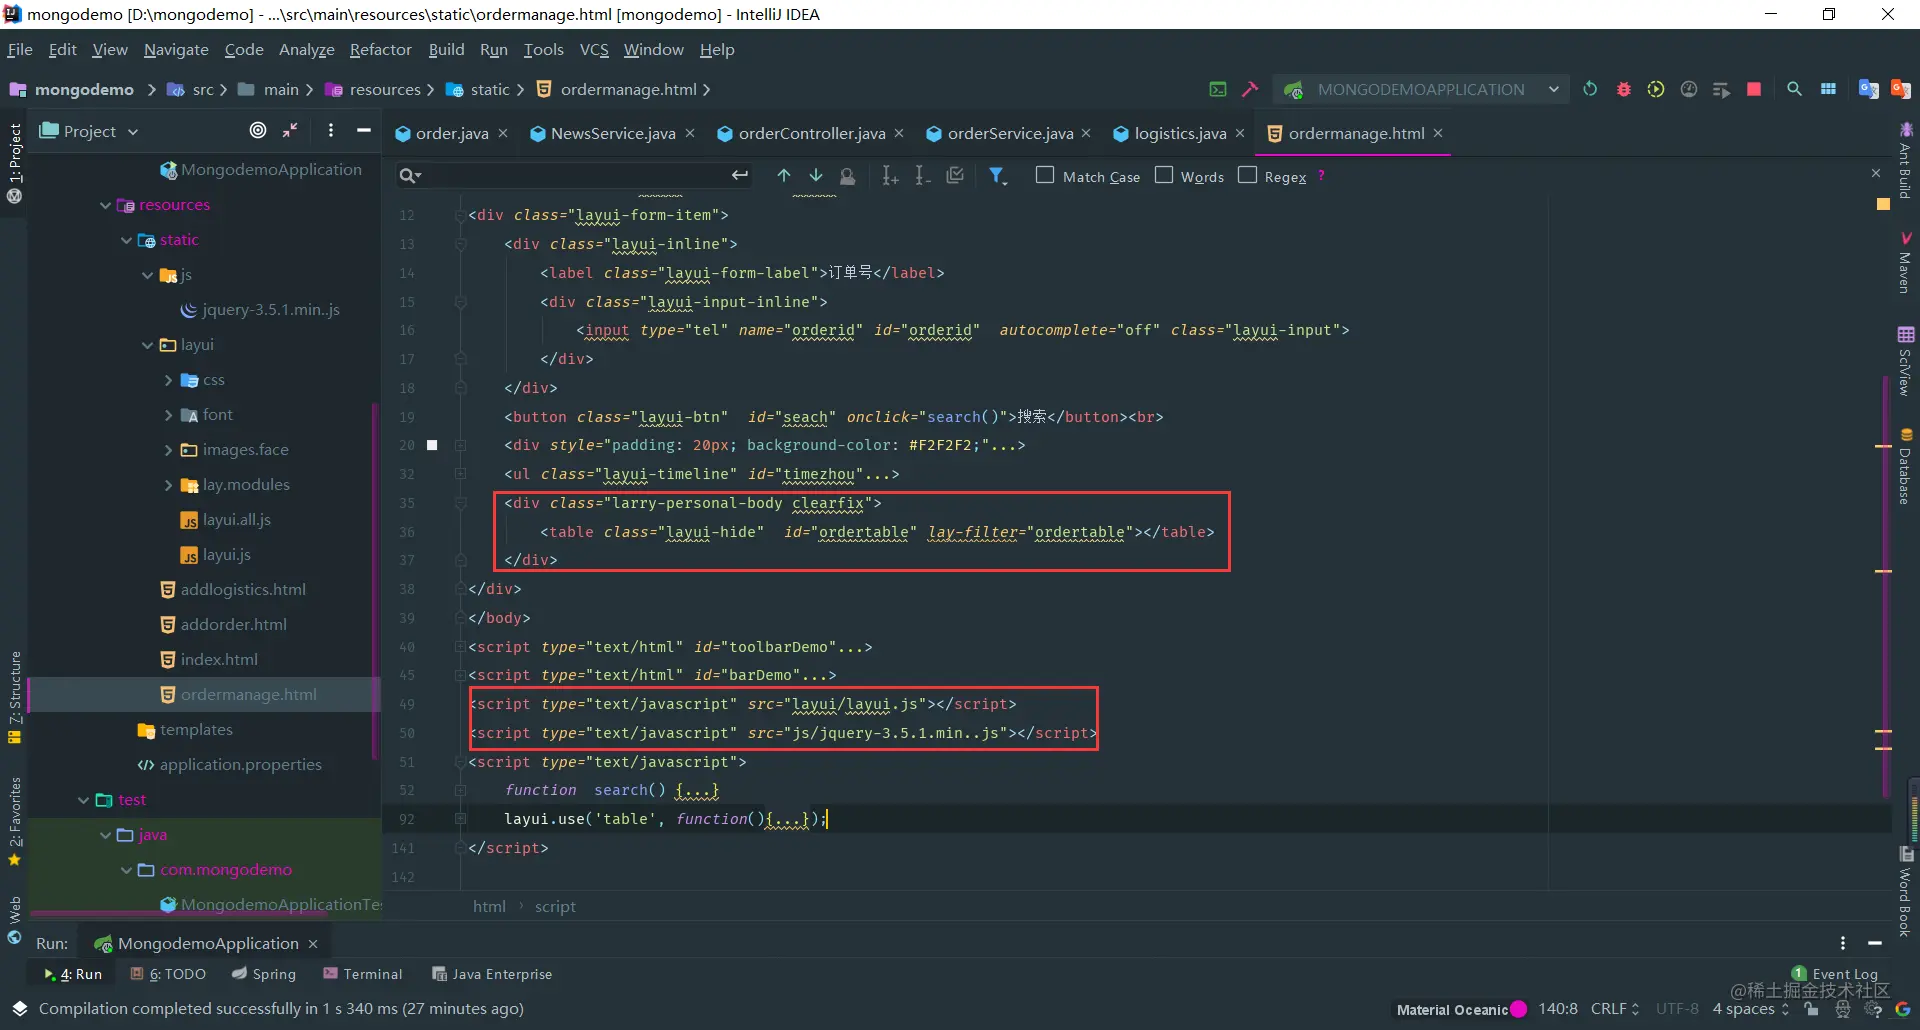The height and width of the screenshot is (1030, 1920).
Task: Click the white color swatch on line 20 gutter
Action: click(432, 445)
